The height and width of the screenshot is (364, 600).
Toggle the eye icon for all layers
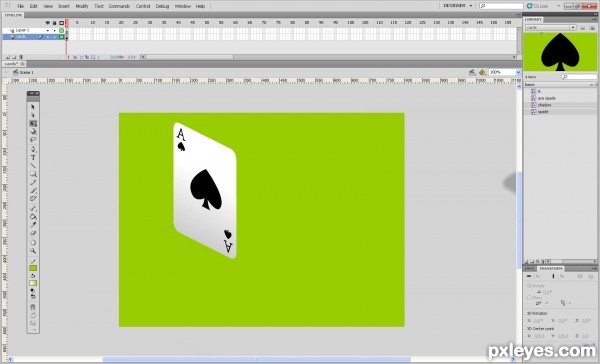48,23
